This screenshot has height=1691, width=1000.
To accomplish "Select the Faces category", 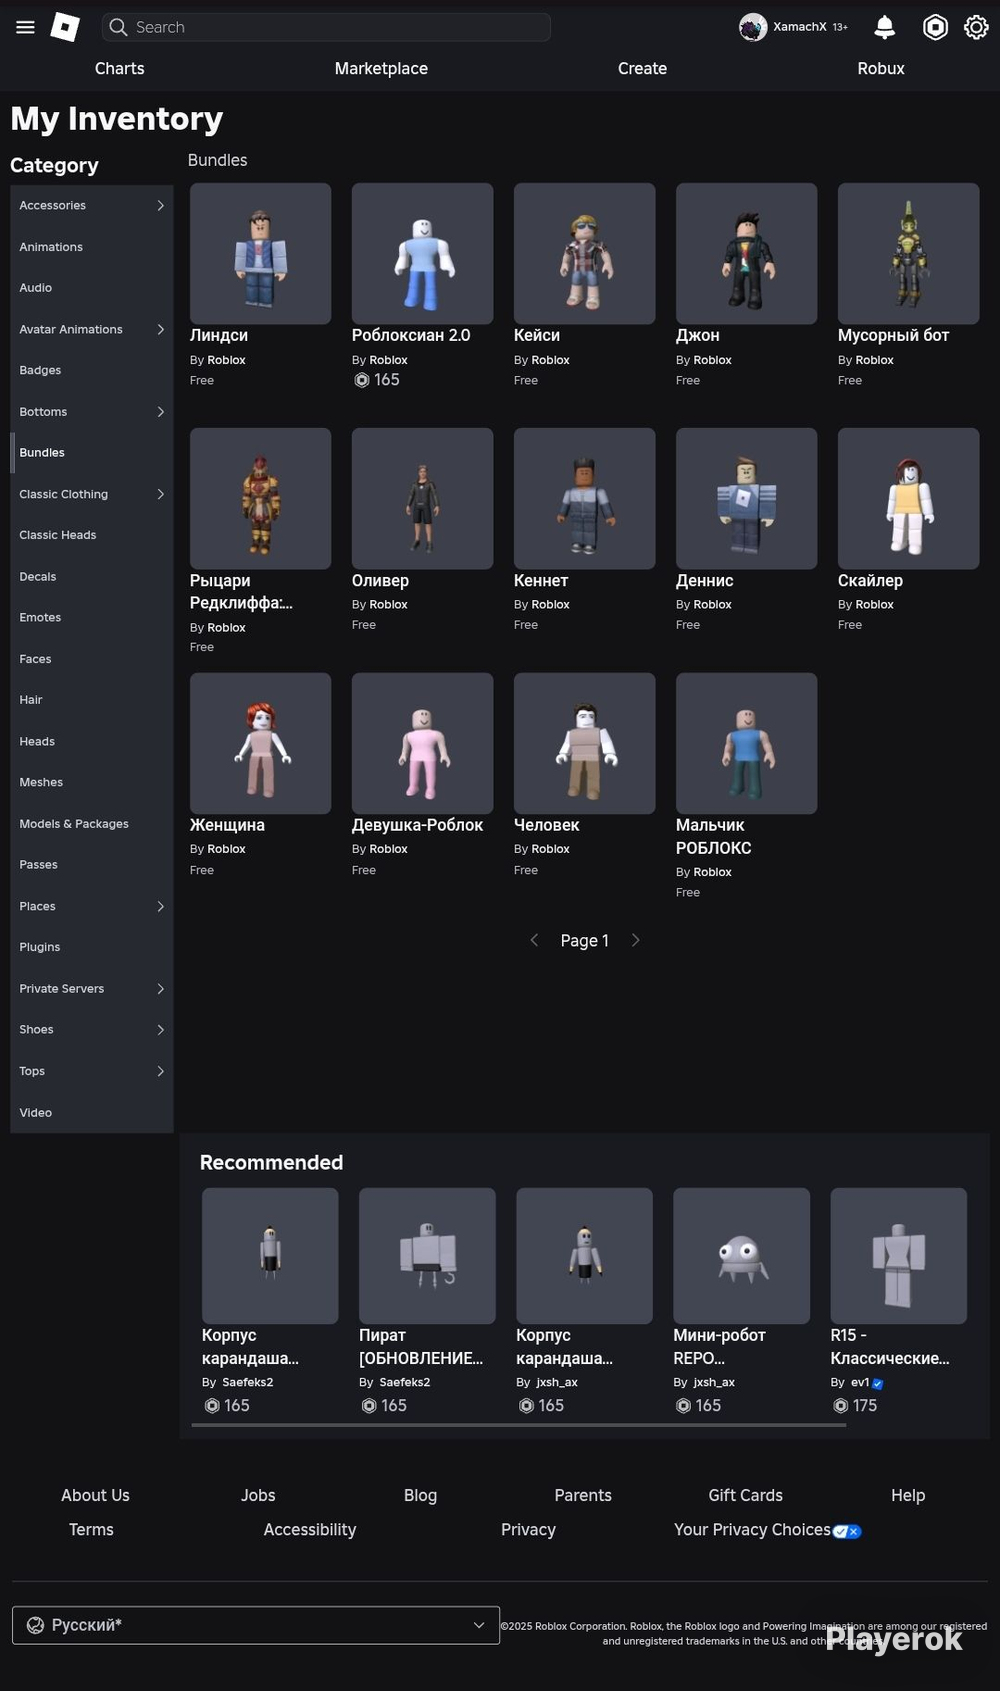I will (92, 659).
